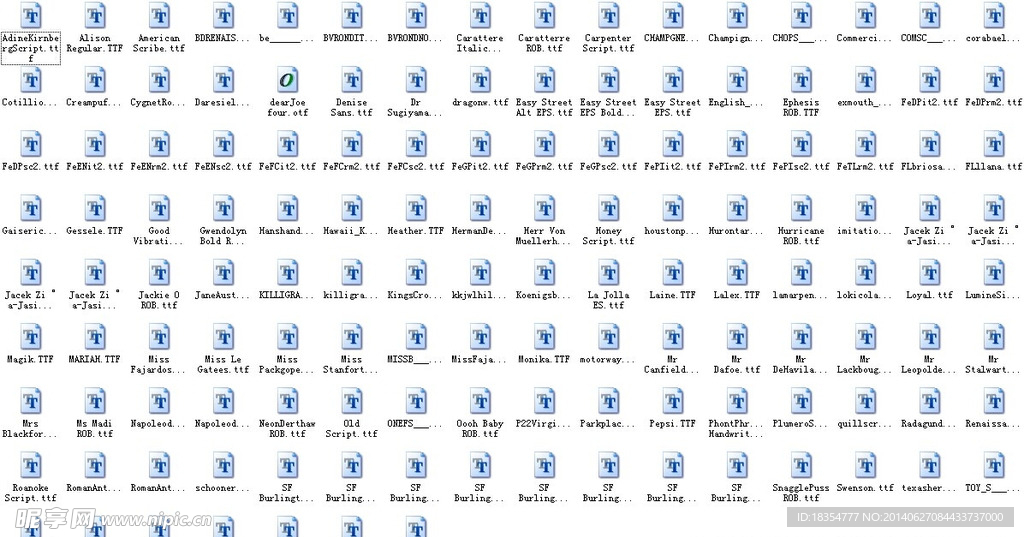Click the Swenson.ttf font icon

pyautogui.click(x=865, y=465)
